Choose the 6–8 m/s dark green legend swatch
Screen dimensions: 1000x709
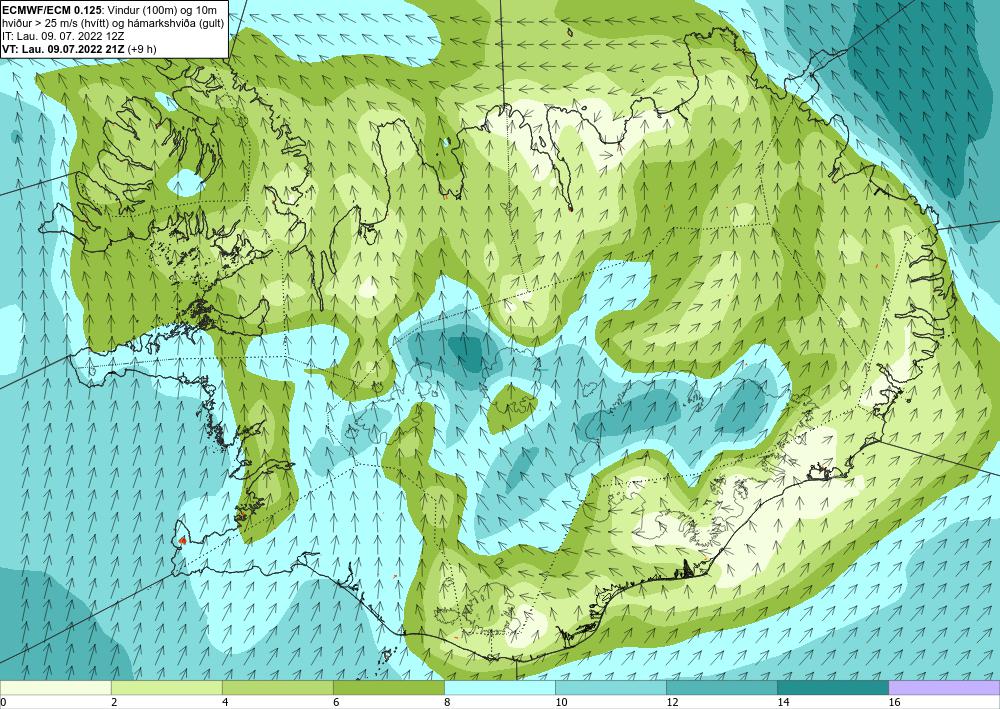pos(388,687)
